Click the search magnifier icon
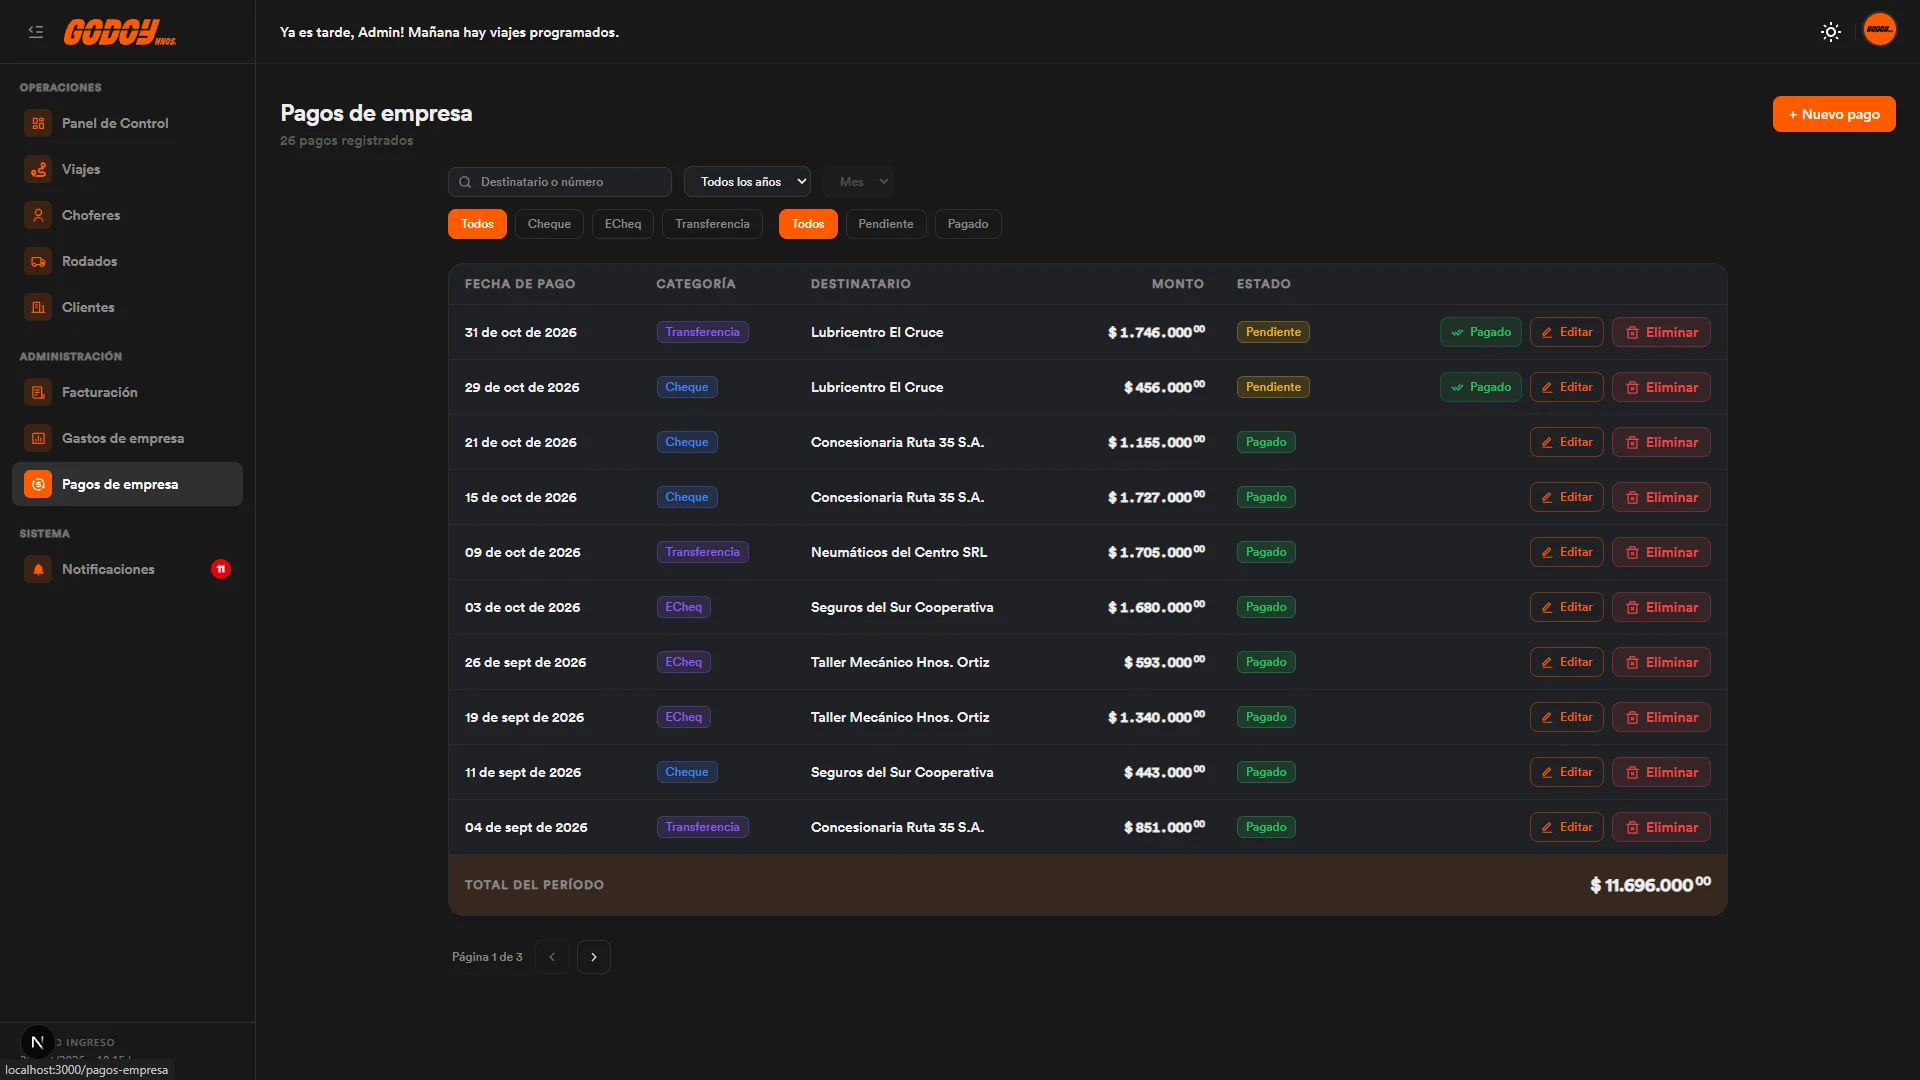Viewport: 1920px width, 1080px height. tap(465, 182)
